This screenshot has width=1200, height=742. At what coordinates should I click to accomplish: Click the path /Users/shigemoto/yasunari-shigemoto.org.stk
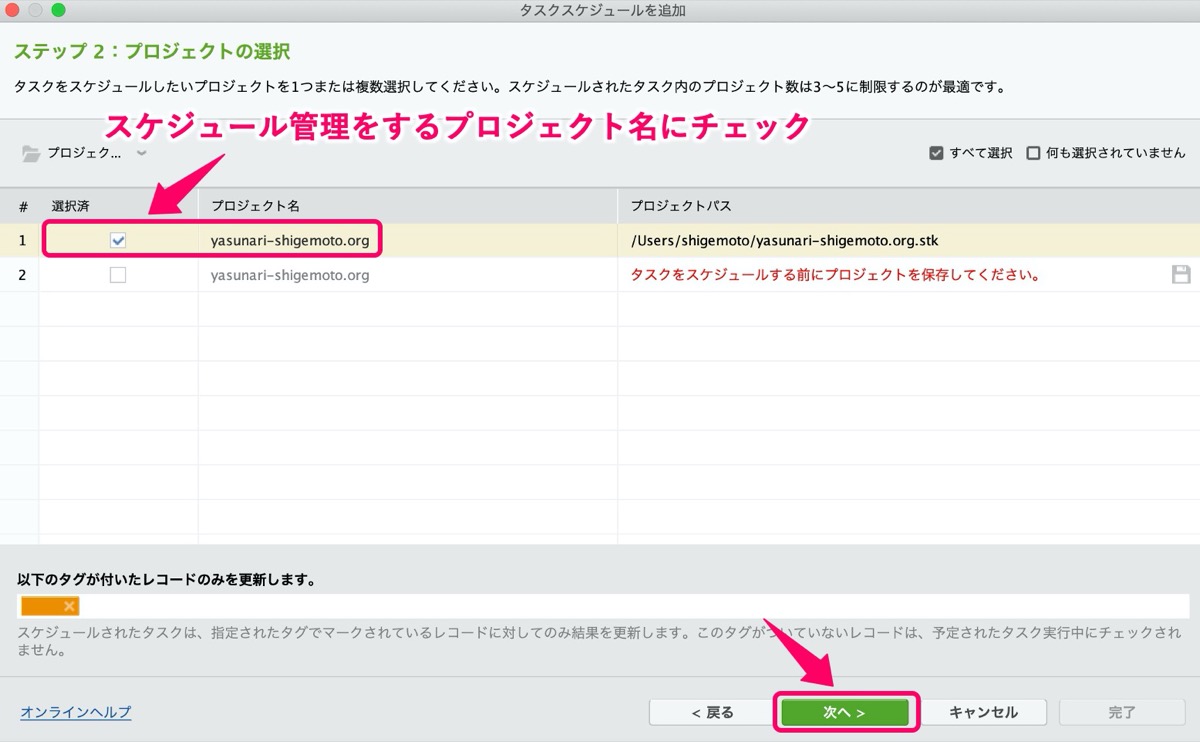point(784,240)
